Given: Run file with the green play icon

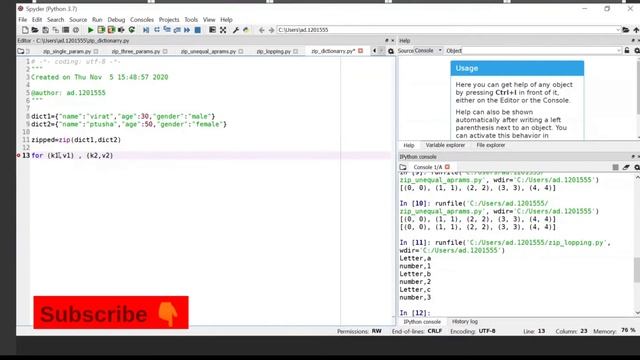Looking at the screenshot, I should 91,30.
